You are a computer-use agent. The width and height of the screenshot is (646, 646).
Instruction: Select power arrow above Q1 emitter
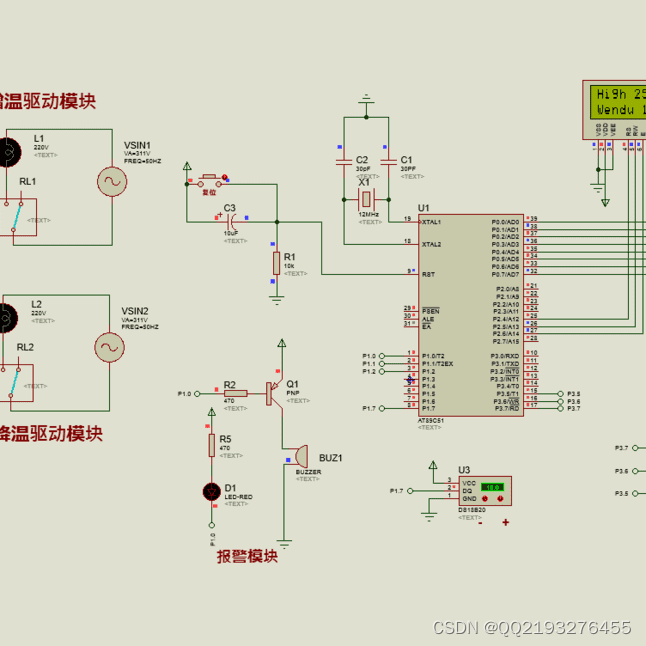pyautogui.click(x=282, y=343)
